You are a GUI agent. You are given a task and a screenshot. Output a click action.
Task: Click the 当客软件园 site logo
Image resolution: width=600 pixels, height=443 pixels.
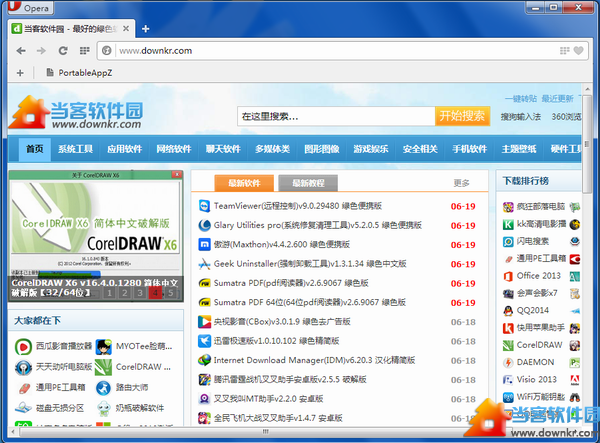click(76, 112)
